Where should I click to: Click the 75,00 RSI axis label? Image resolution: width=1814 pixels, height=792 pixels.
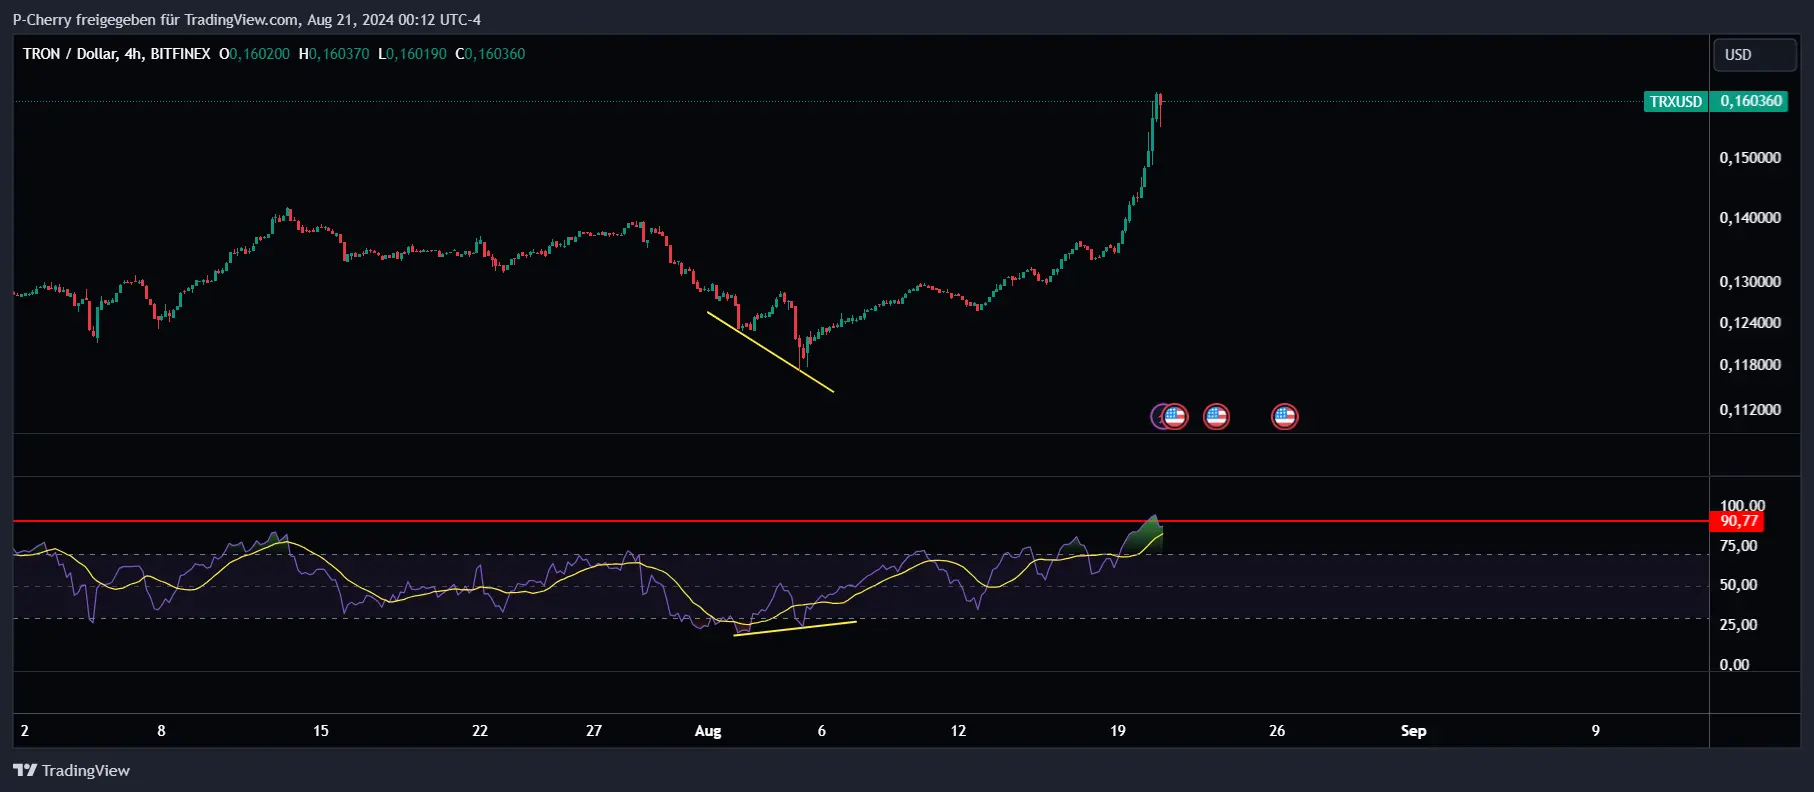click(x=1738, y=546)
